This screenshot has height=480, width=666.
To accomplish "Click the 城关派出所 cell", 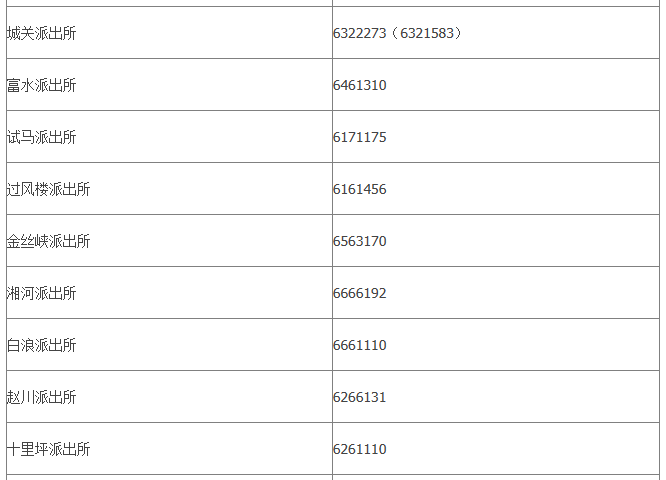I will [x=41, y=33].
